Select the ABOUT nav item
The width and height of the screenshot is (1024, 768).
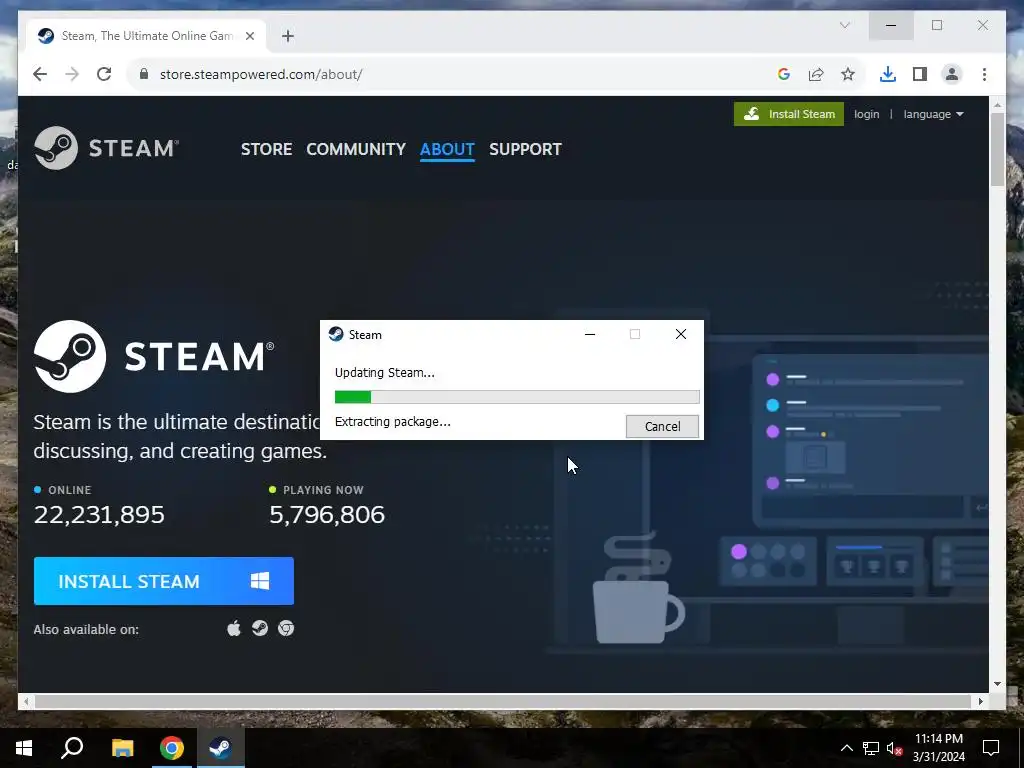click(x=447, y=150)
